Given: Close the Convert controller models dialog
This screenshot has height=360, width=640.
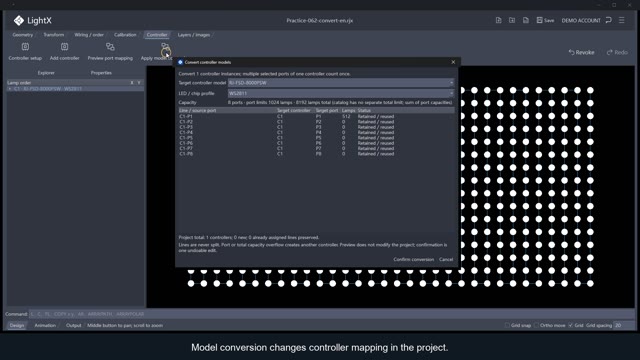Looking at the screenshot, I should (453, 62).
